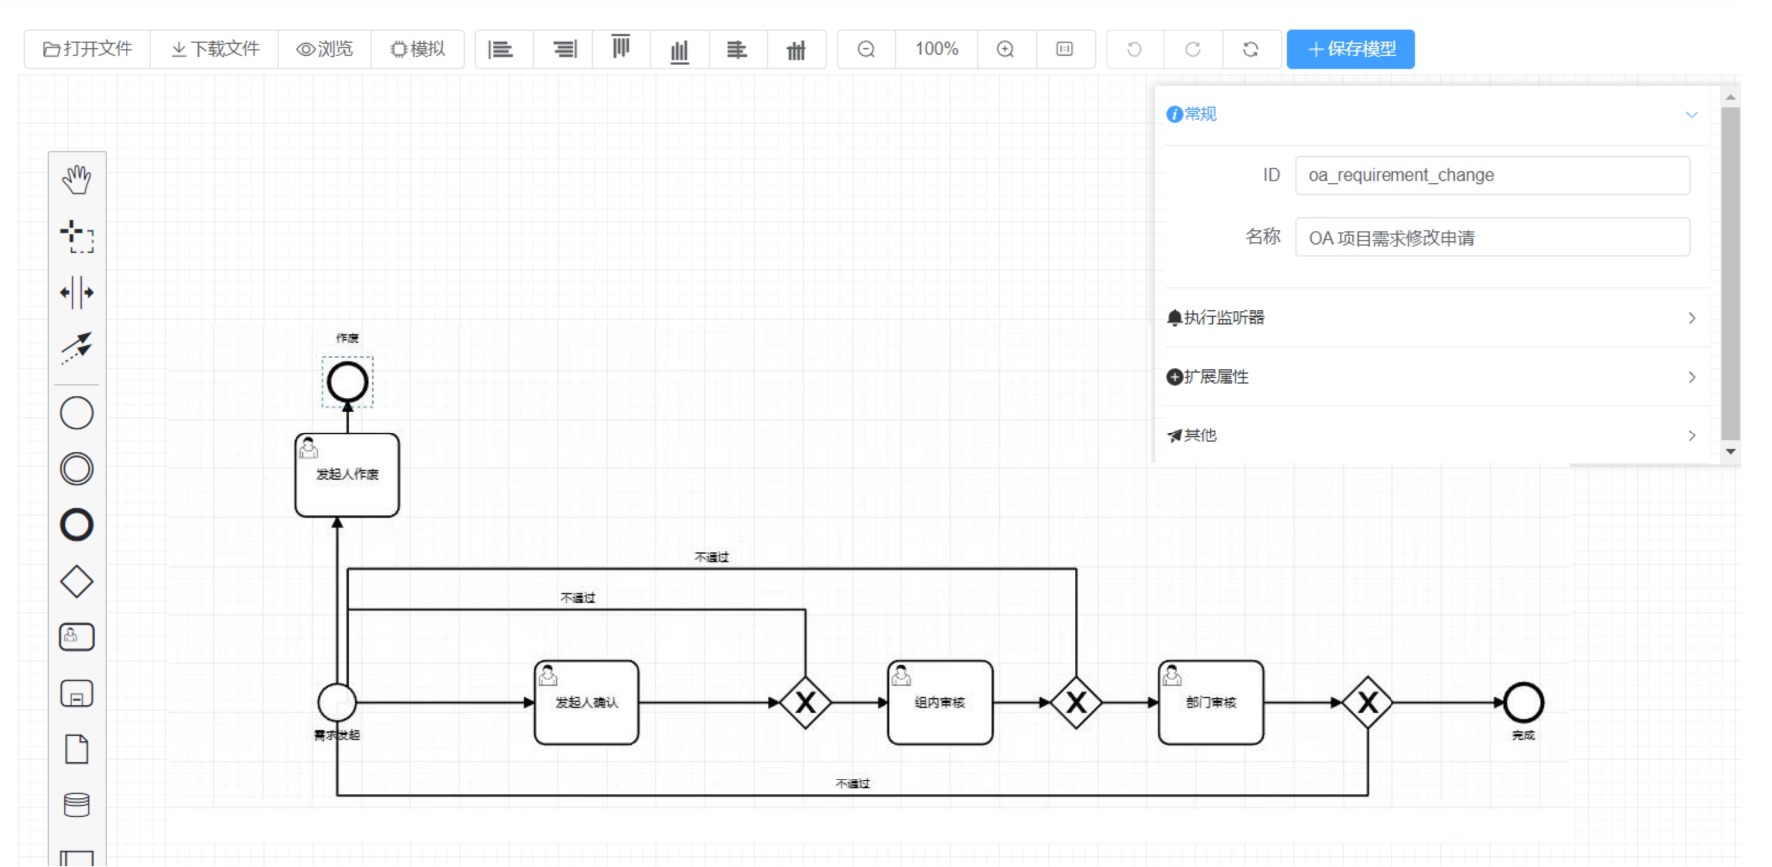Create an expanded subprocess from palette
This screenshot has height=867, width=1772.
(x=77, y=693)
